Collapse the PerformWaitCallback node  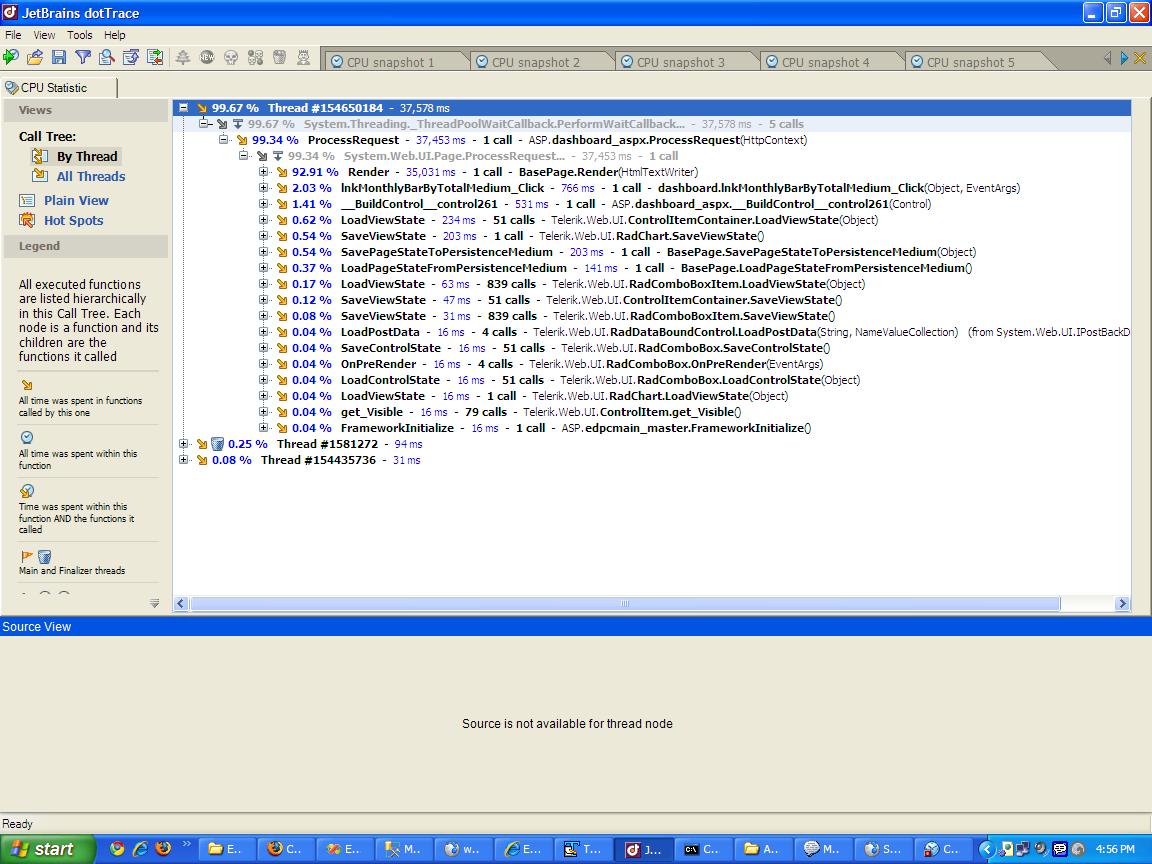[x=204, y=123]
